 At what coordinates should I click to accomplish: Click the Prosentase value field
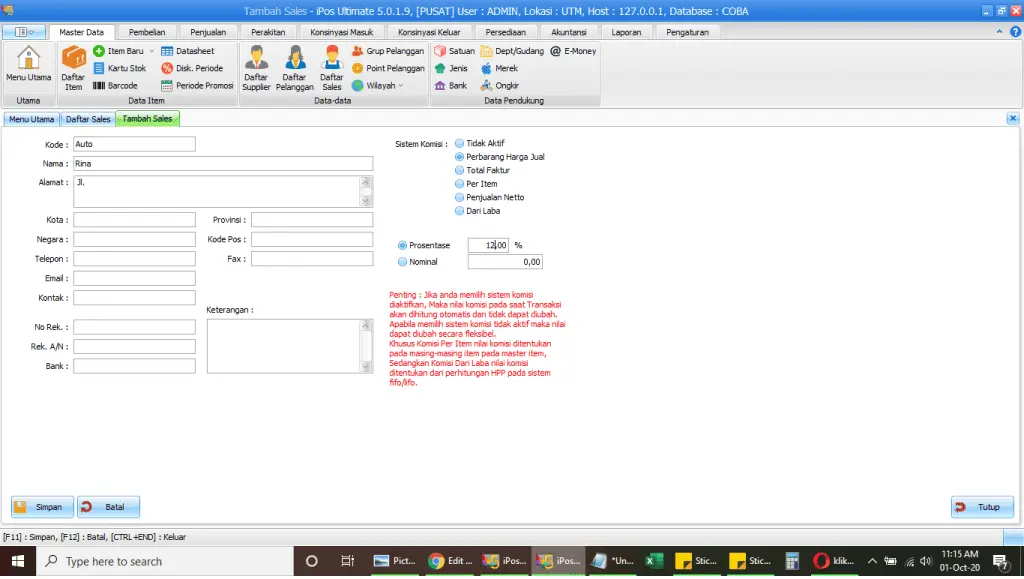[488, 245]
